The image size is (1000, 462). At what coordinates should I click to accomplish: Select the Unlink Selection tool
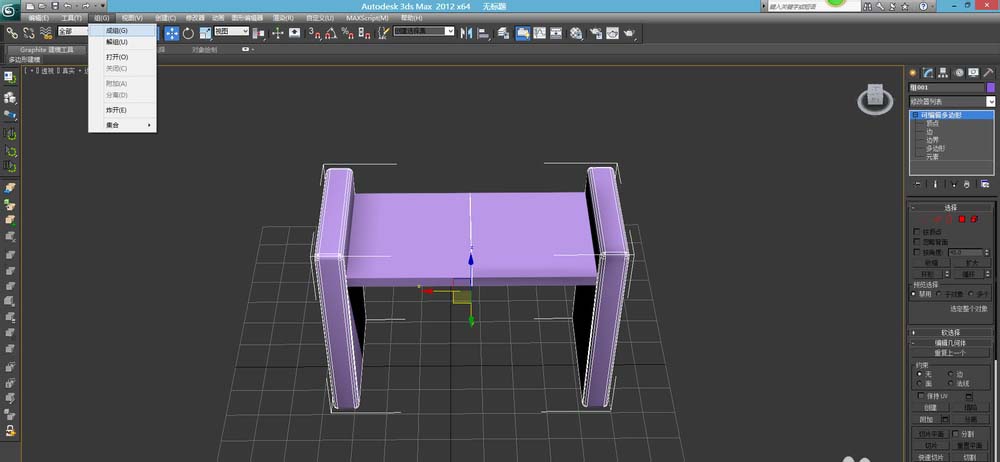[29, 32]
